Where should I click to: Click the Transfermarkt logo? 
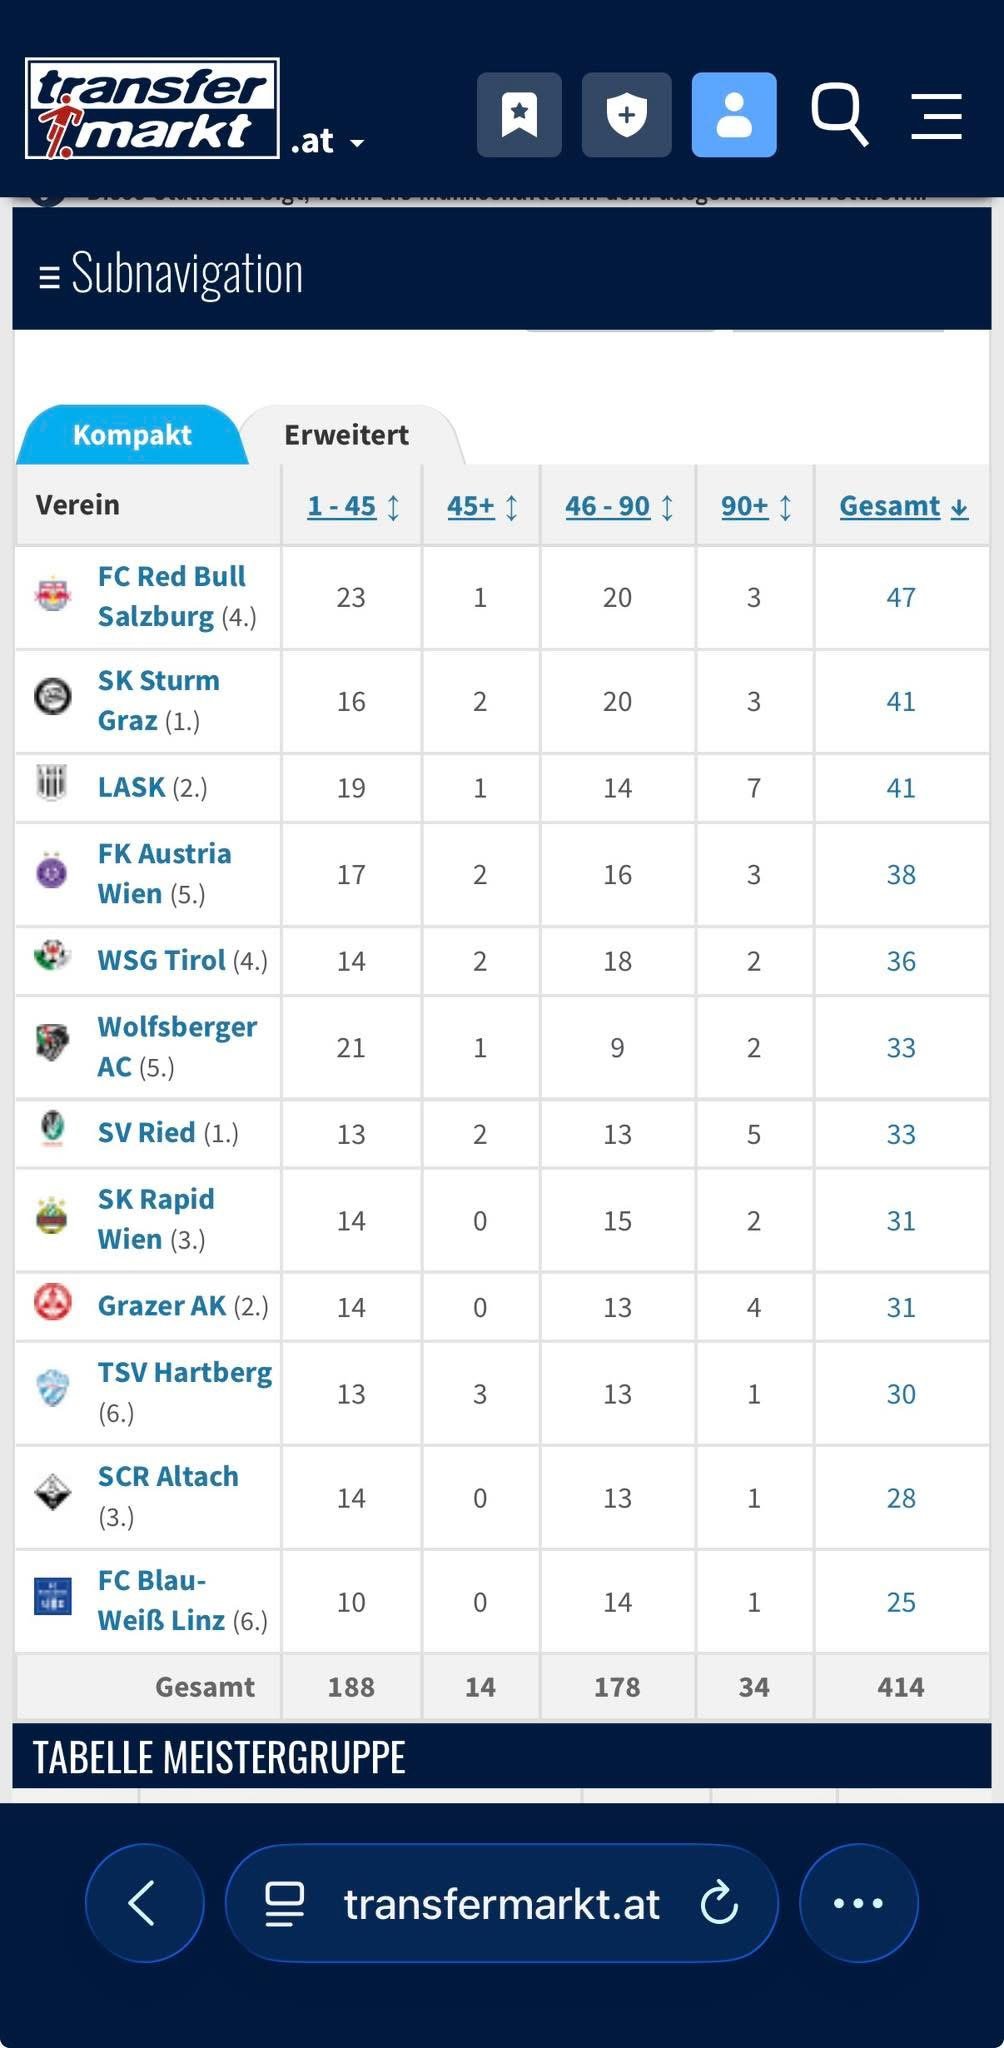click(x=152, y=109)
